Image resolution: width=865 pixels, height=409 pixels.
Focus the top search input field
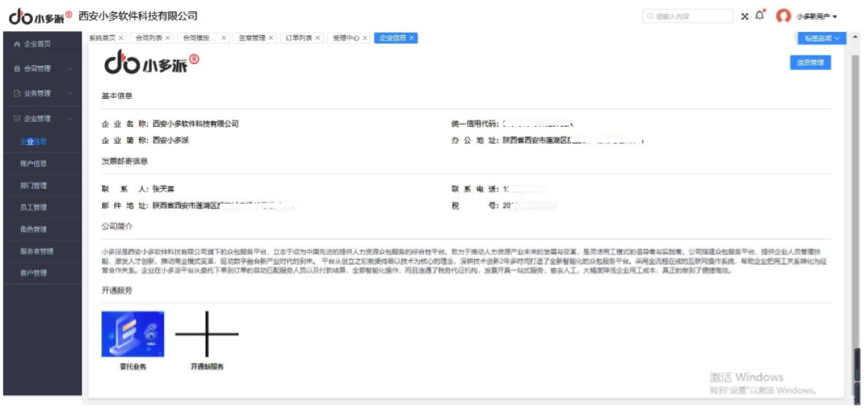(687, 17)
